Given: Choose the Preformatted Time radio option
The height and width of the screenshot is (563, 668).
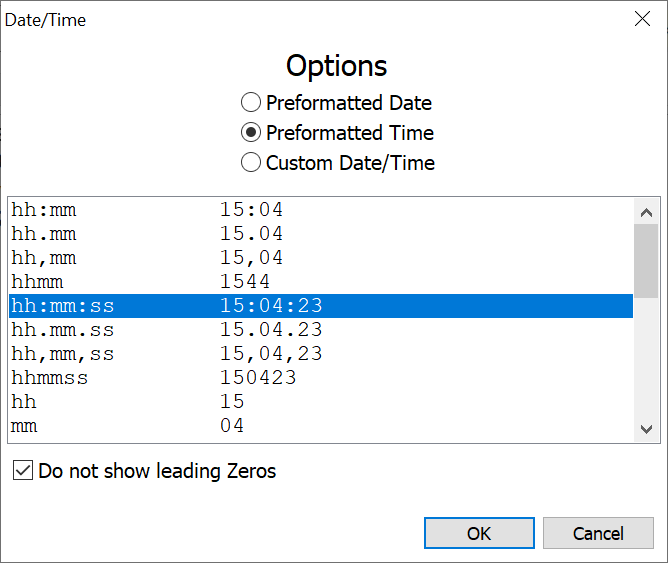Looking at the screenshot, I should click(251, 133).
